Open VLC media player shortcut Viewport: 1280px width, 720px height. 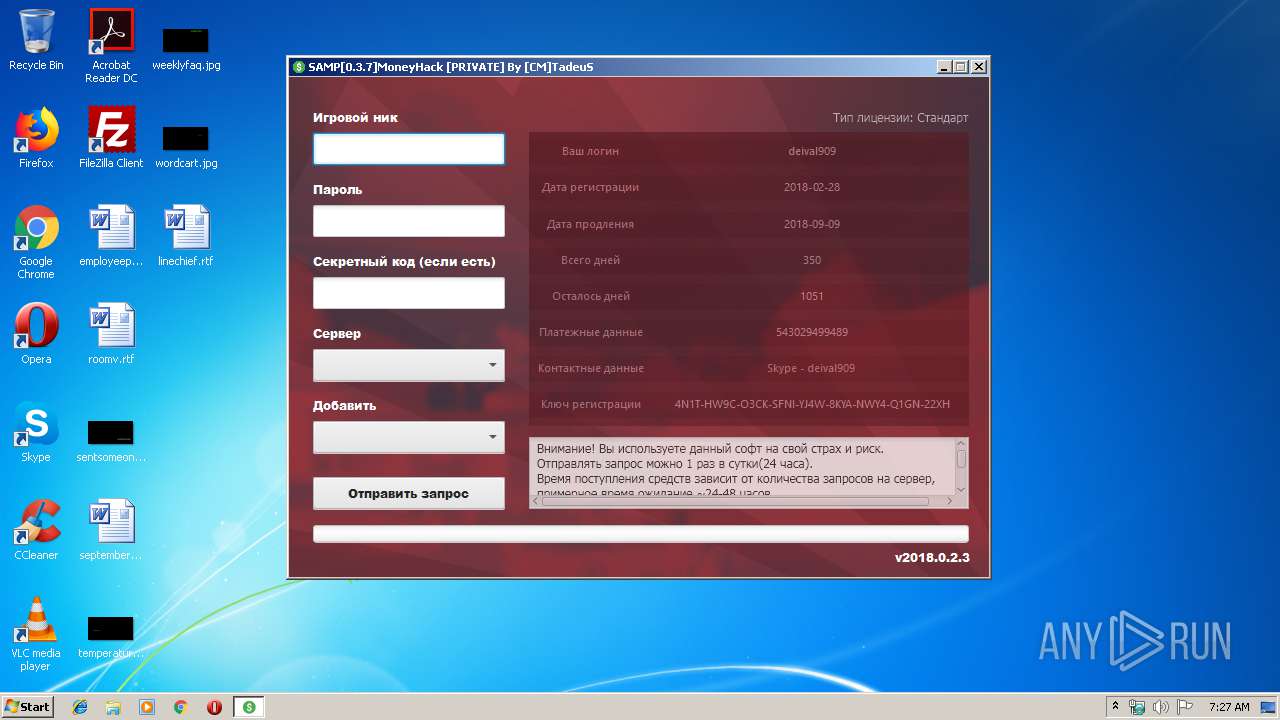[x=36, y=634]
